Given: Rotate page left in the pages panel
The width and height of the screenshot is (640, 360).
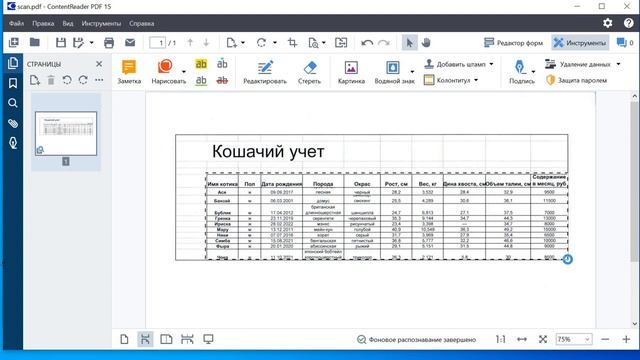Looking at the screenshot, I should [67, 80].
